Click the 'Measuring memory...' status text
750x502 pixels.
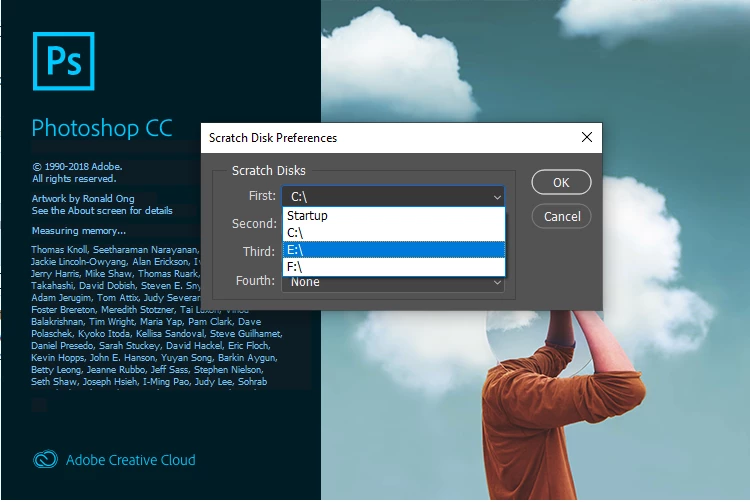coord(79,230)
